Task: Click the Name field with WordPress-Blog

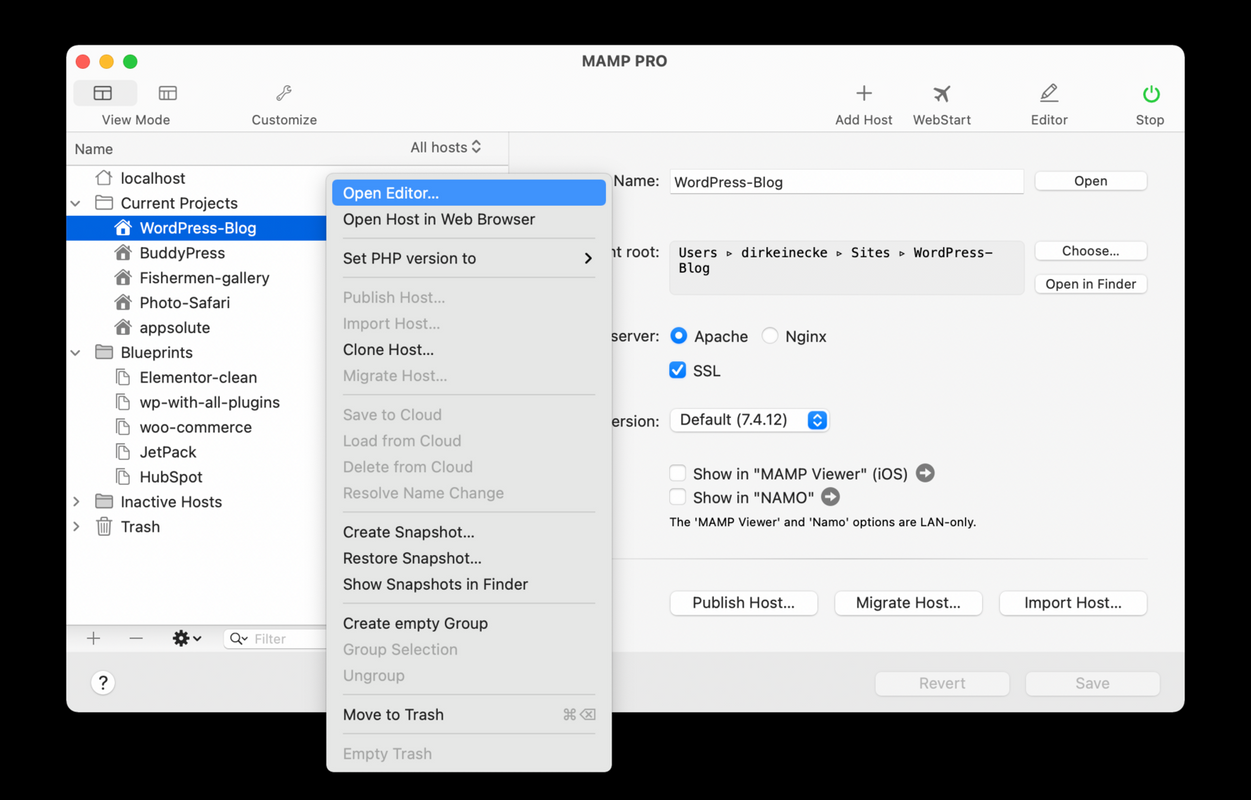Action: point(847,182)
